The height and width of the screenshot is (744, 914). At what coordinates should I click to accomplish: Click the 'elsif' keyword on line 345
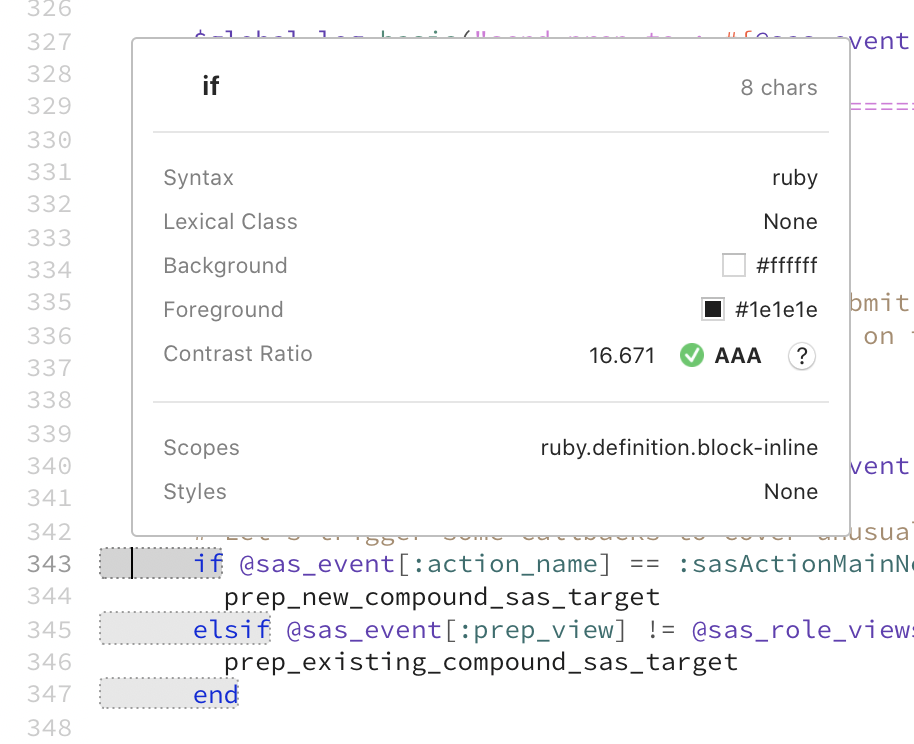click(232, 630)
